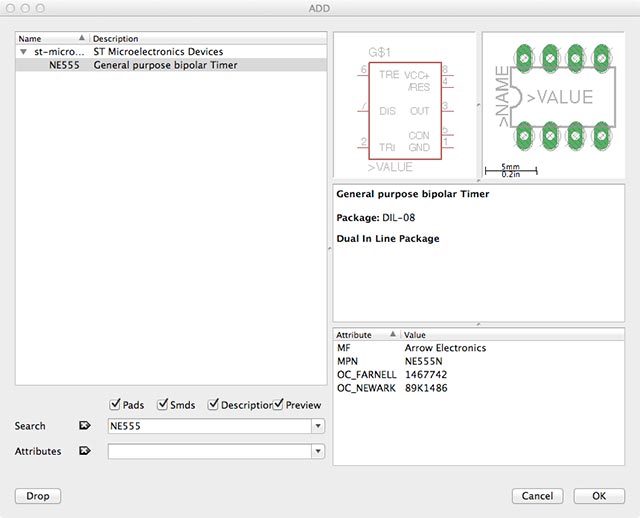Collapse the st-micro library tree node
This screenshot has height=518, width=640.
(23, 51)
